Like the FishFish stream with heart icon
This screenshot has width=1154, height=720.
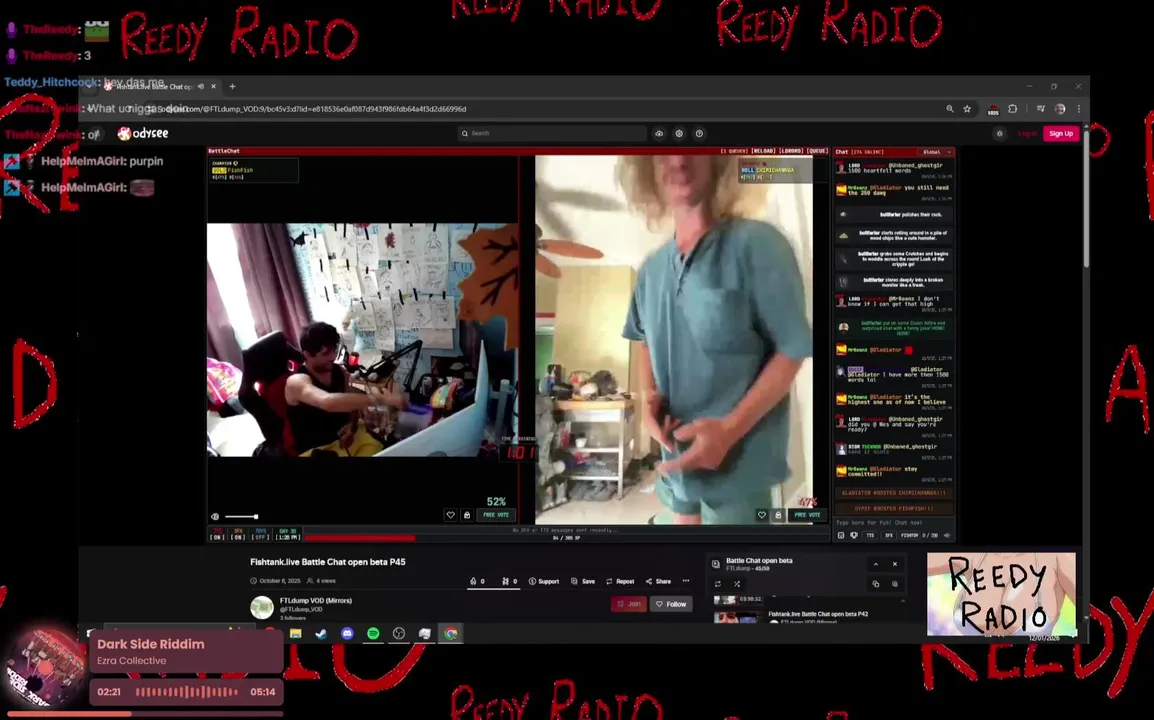point(450,515)
